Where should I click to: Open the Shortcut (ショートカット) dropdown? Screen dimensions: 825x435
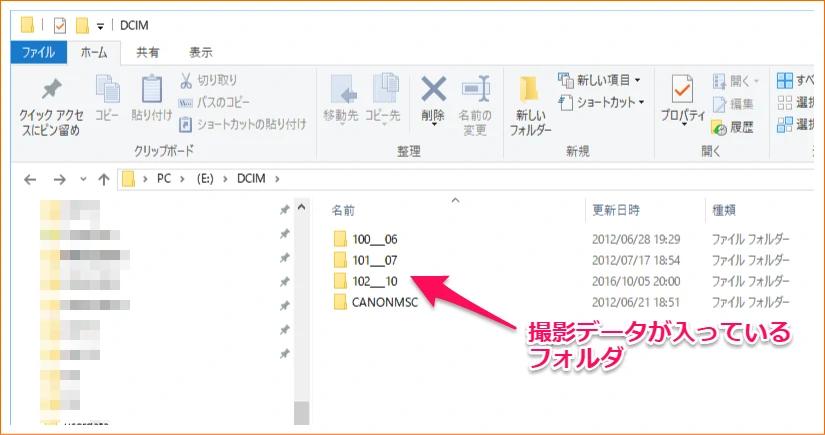click(x=601, y=102)
